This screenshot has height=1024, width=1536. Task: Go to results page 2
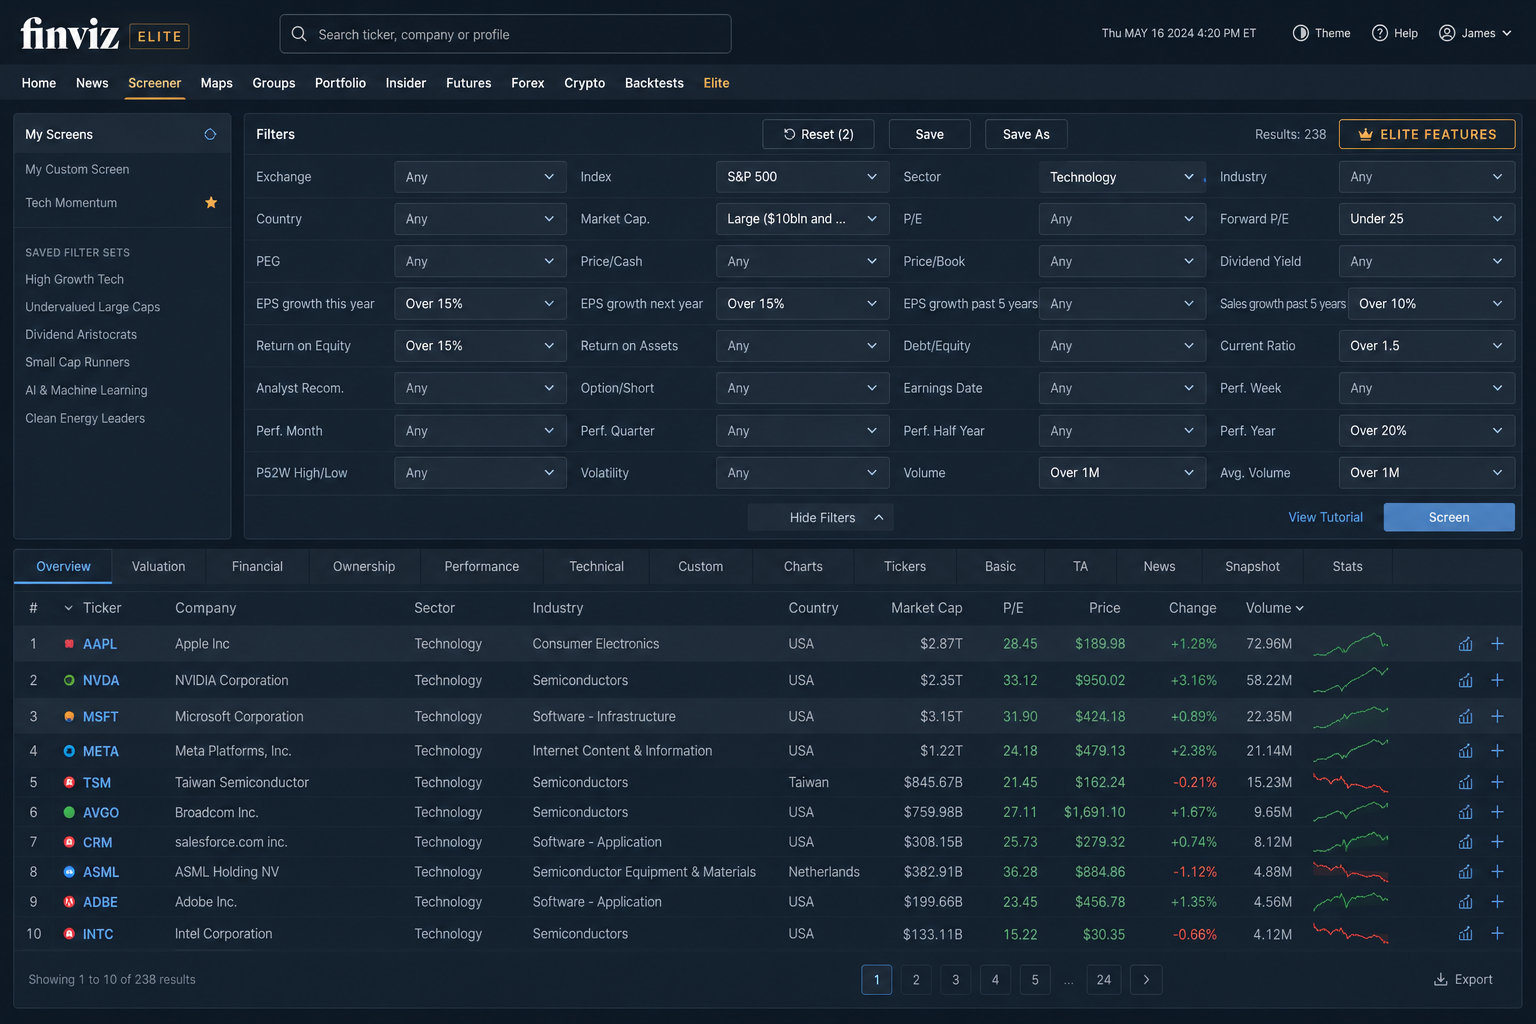coord(916,980)
